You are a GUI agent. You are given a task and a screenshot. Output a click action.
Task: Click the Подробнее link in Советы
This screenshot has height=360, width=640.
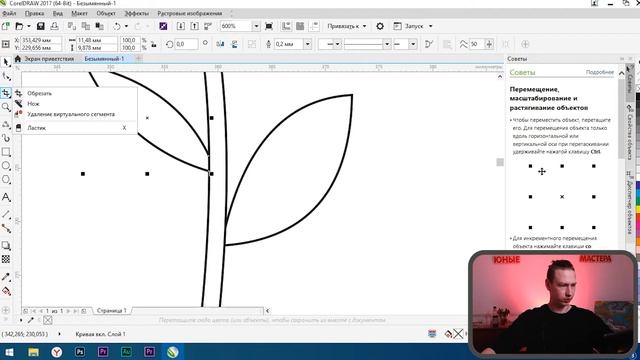point(600,72)
